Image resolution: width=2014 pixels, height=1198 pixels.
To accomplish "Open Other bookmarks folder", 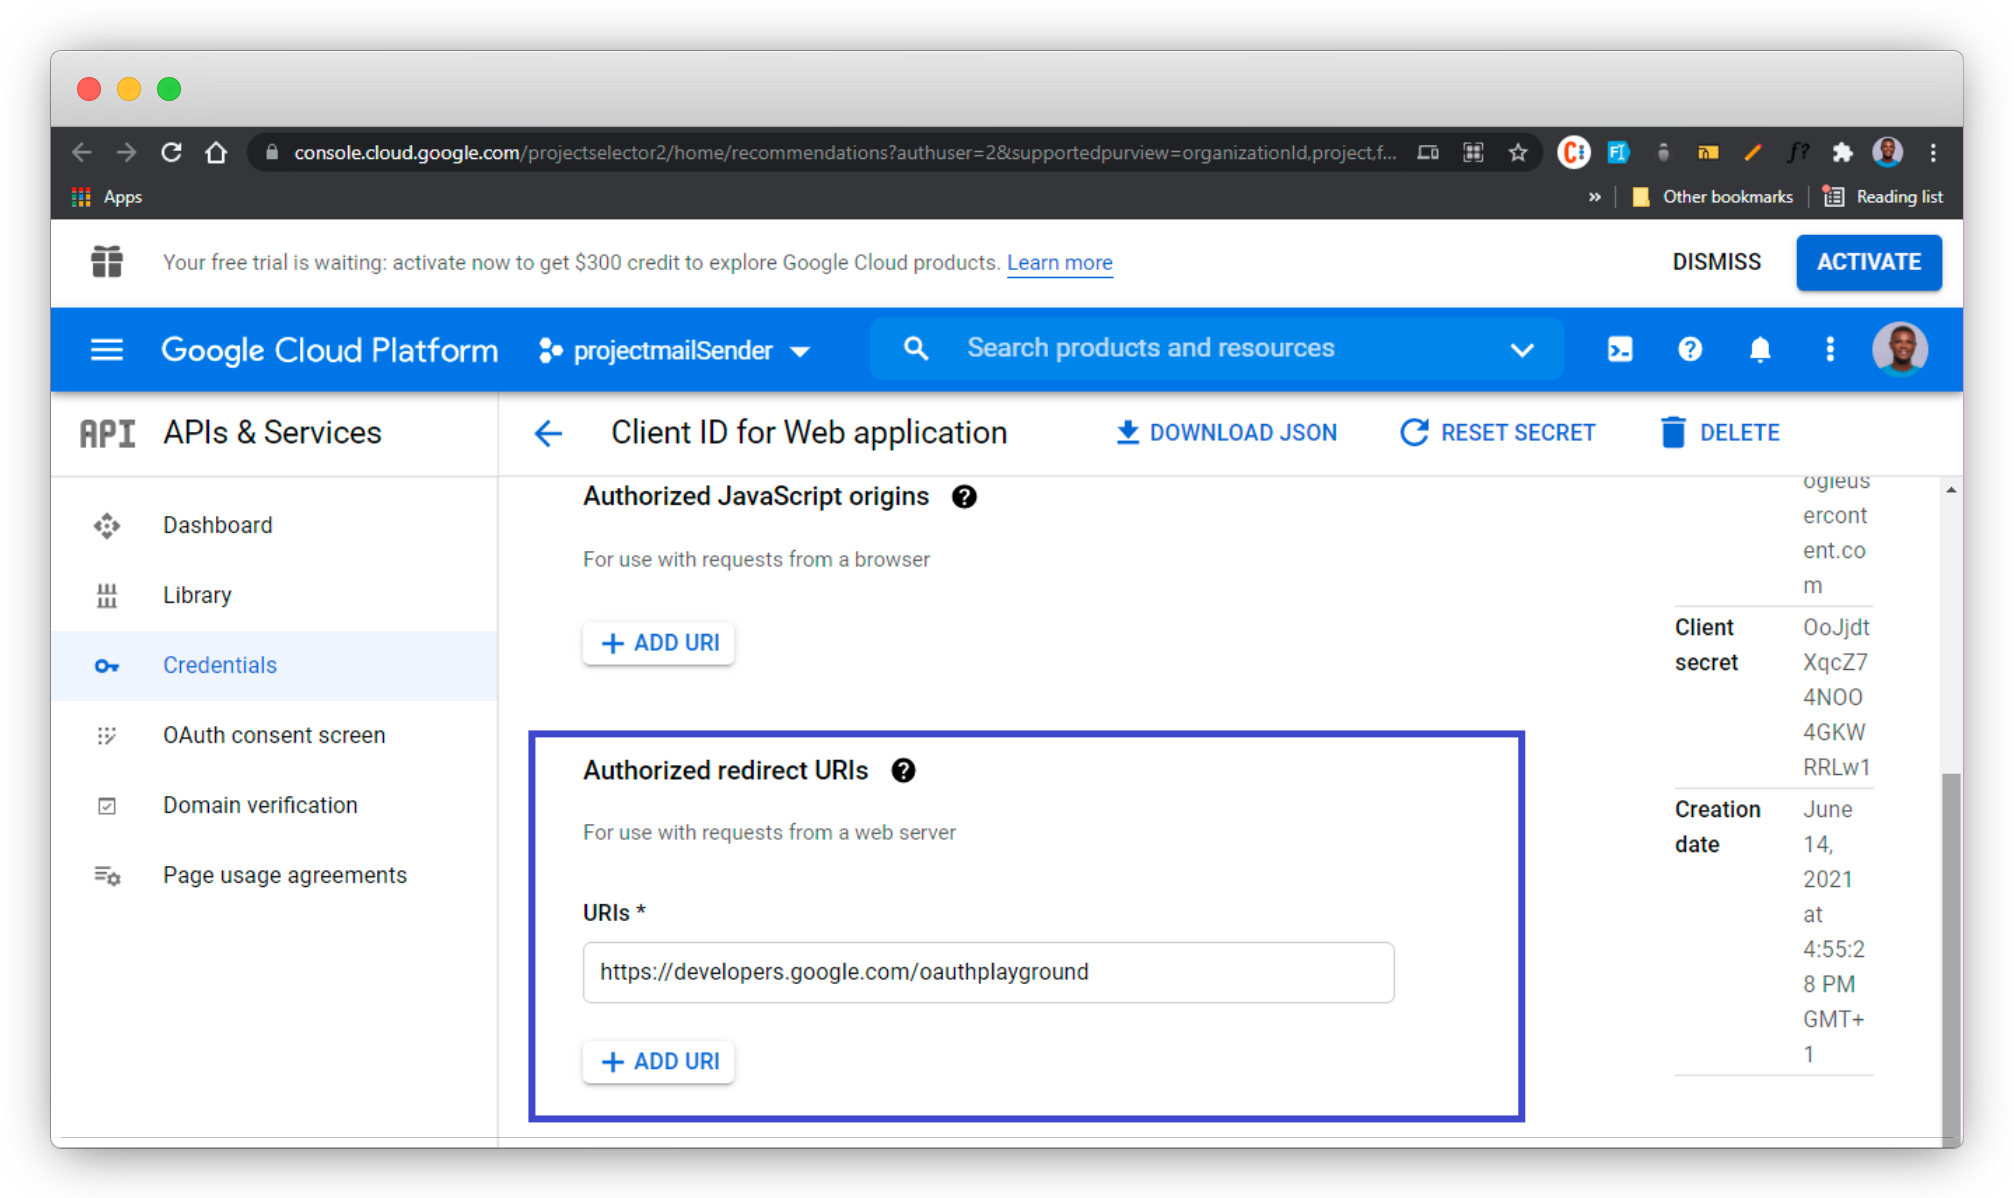I will tap(1712, 197).
